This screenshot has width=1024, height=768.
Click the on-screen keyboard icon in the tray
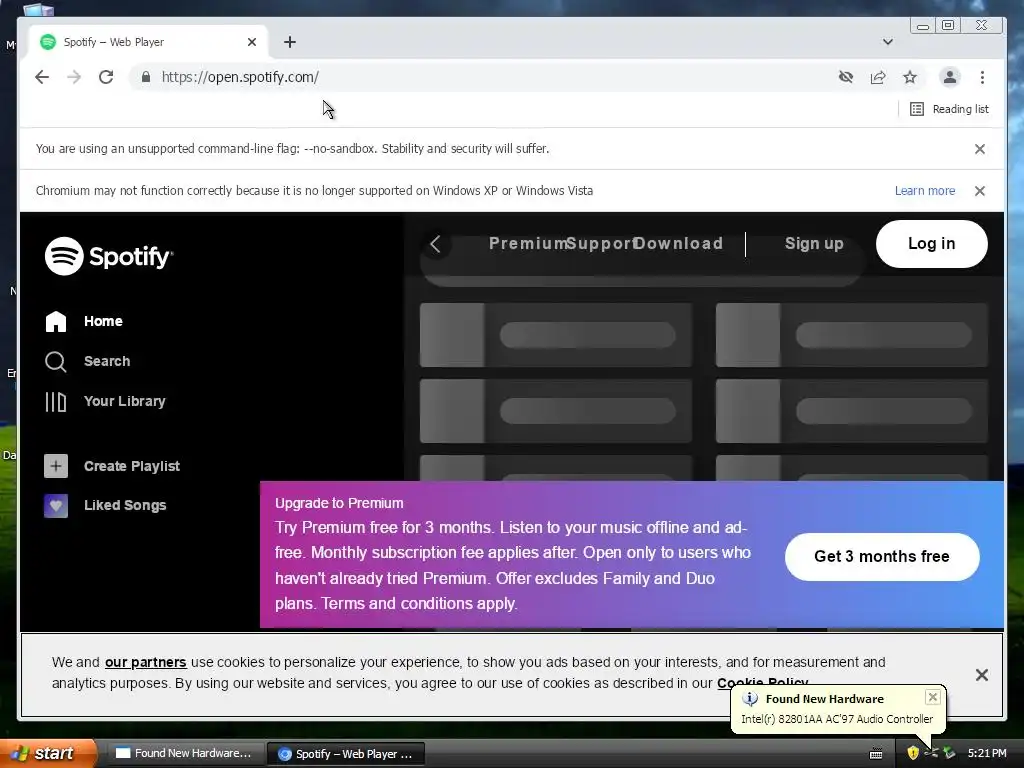click(x=876, y=754)
